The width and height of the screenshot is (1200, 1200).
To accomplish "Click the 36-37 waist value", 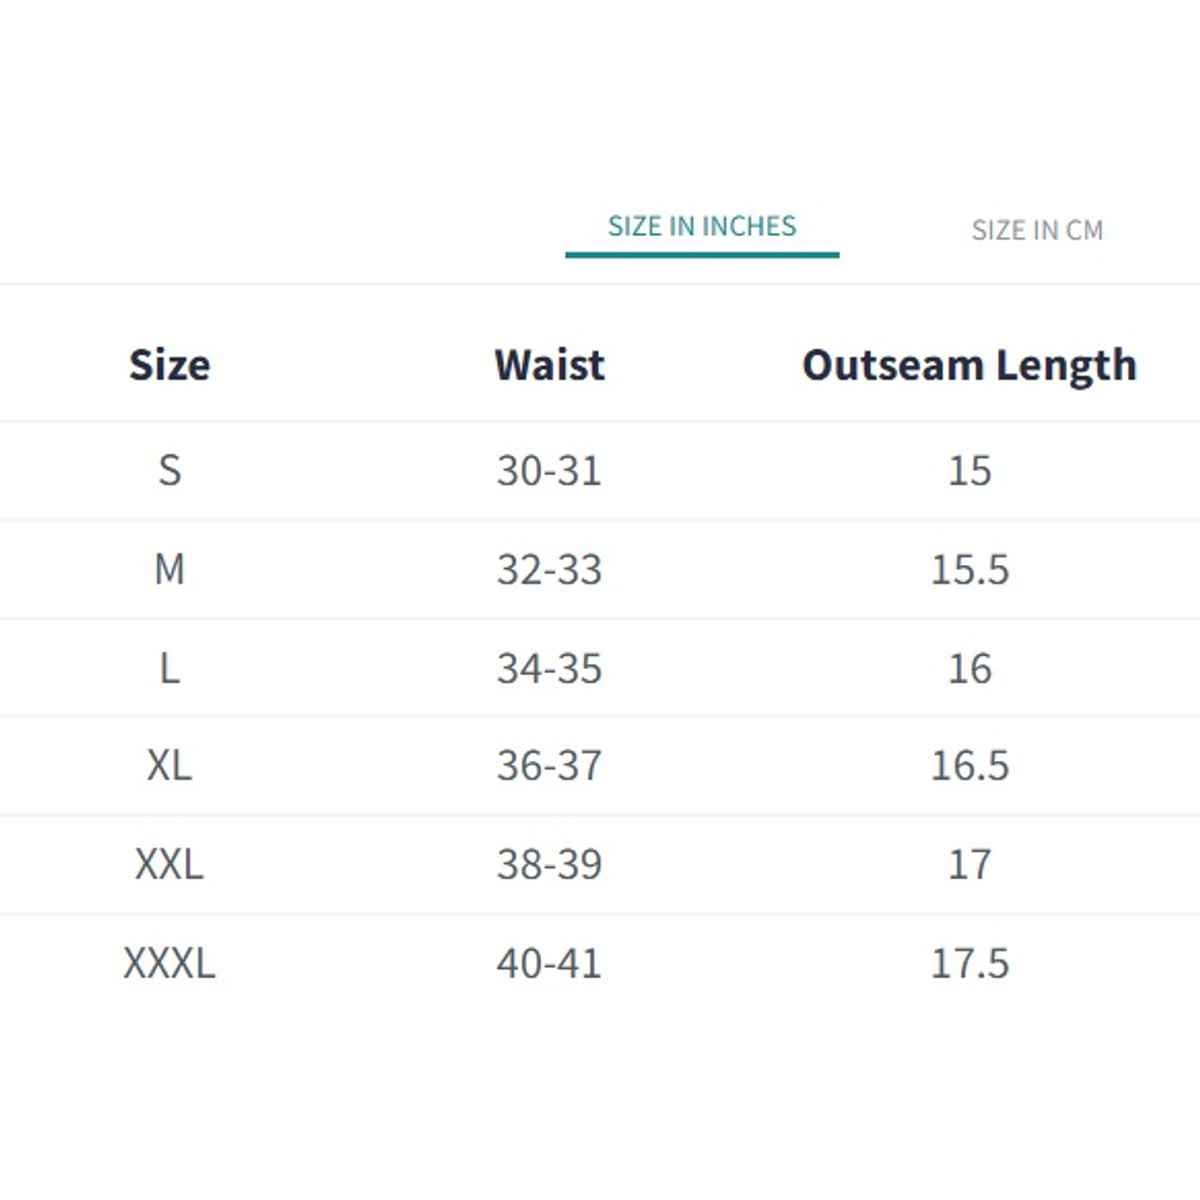I will tap(550, 766).
